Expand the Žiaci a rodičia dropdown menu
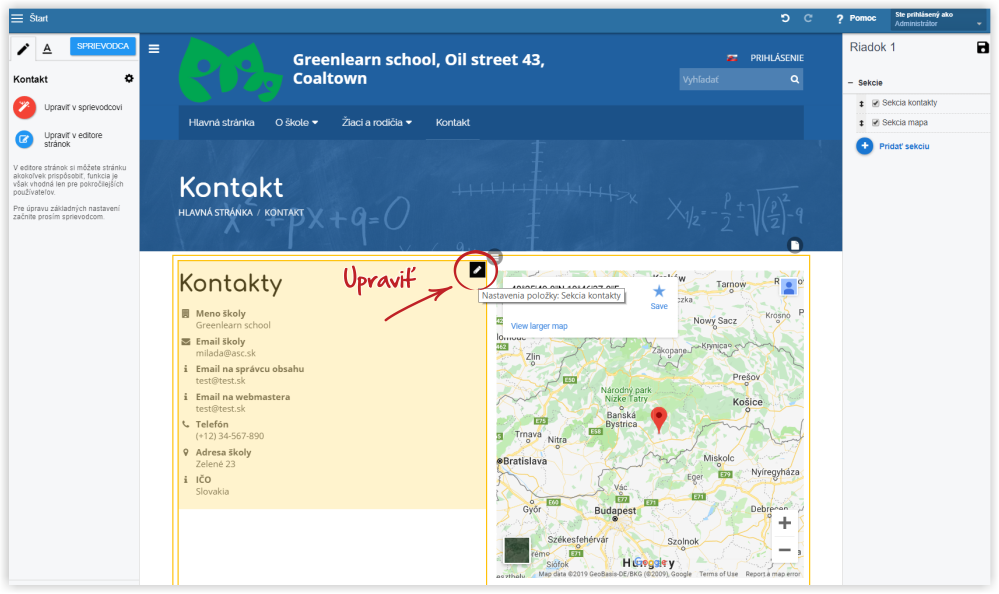999x594 pixels. click(377, 123)
